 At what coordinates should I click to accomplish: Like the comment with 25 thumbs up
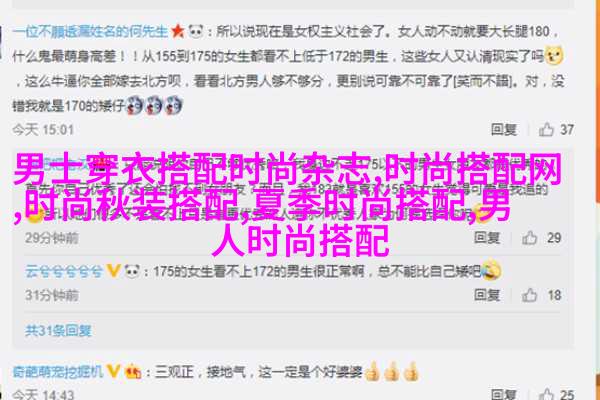(x=546, y=394)
